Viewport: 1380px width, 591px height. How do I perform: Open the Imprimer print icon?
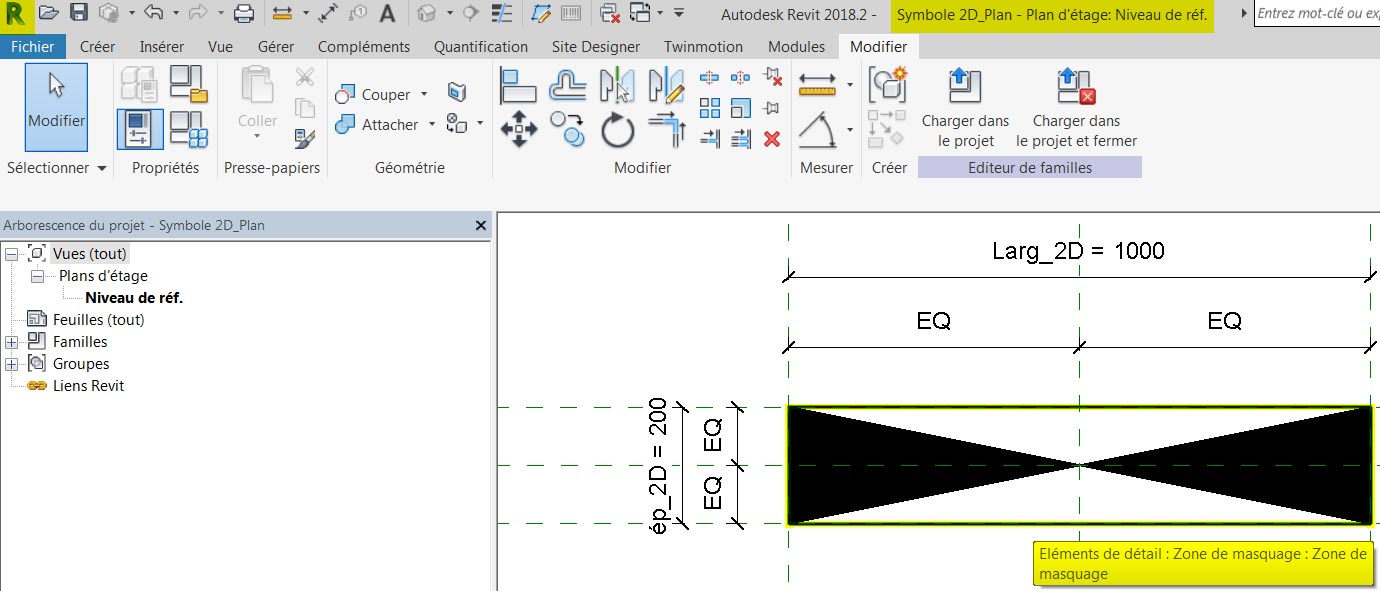coord(243,14)
